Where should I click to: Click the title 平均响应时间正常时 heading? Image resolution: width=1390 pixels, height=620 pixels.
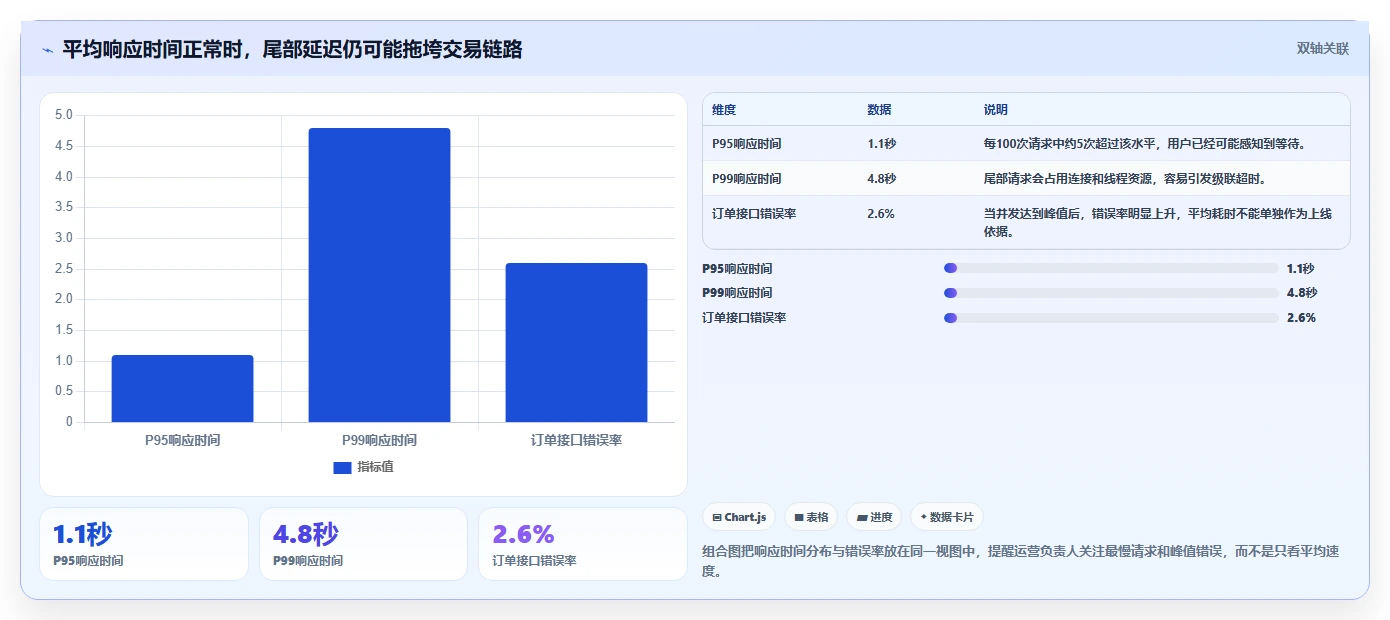(292, 49)
